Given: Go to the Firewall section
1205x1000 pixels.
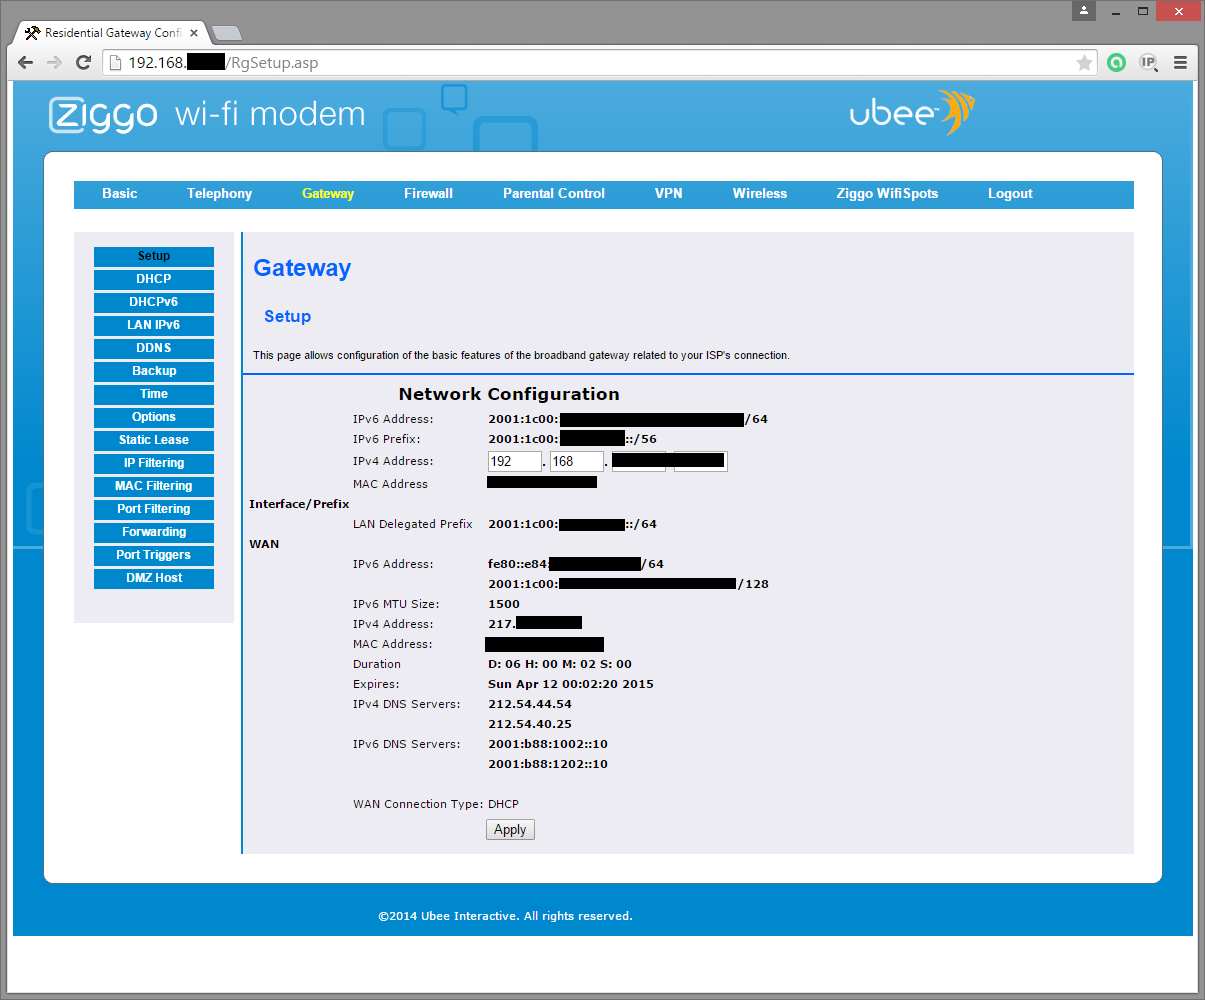Looking at the screenshot, I should [428, 194].
